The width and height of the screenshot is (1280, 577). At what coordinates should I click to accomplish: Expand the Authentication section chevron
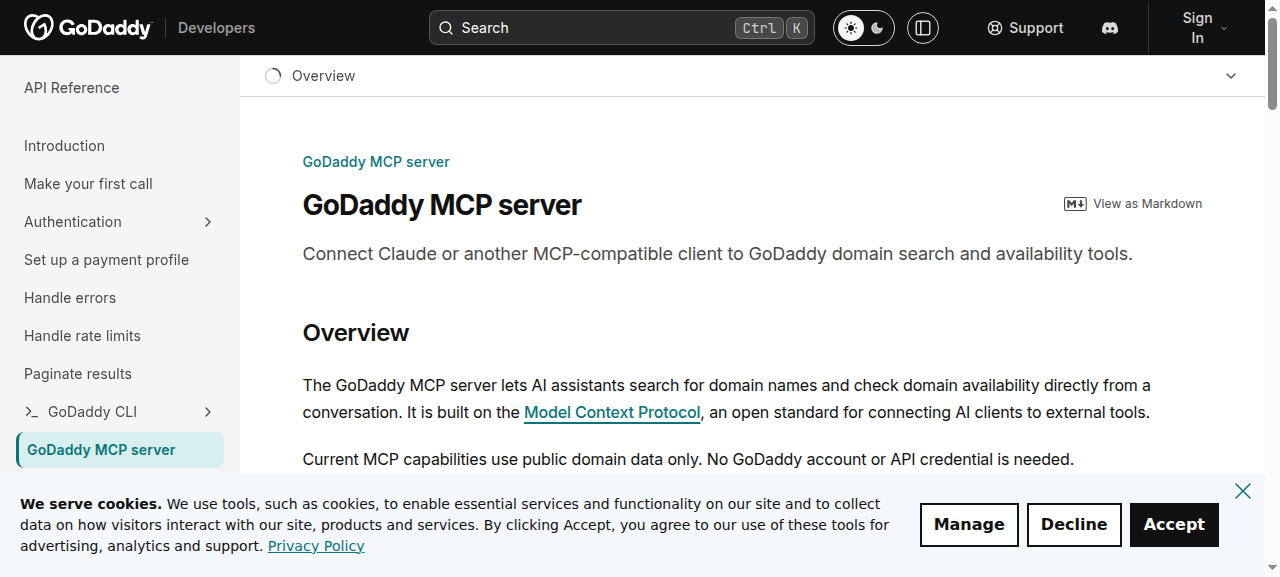coord(208,222)
